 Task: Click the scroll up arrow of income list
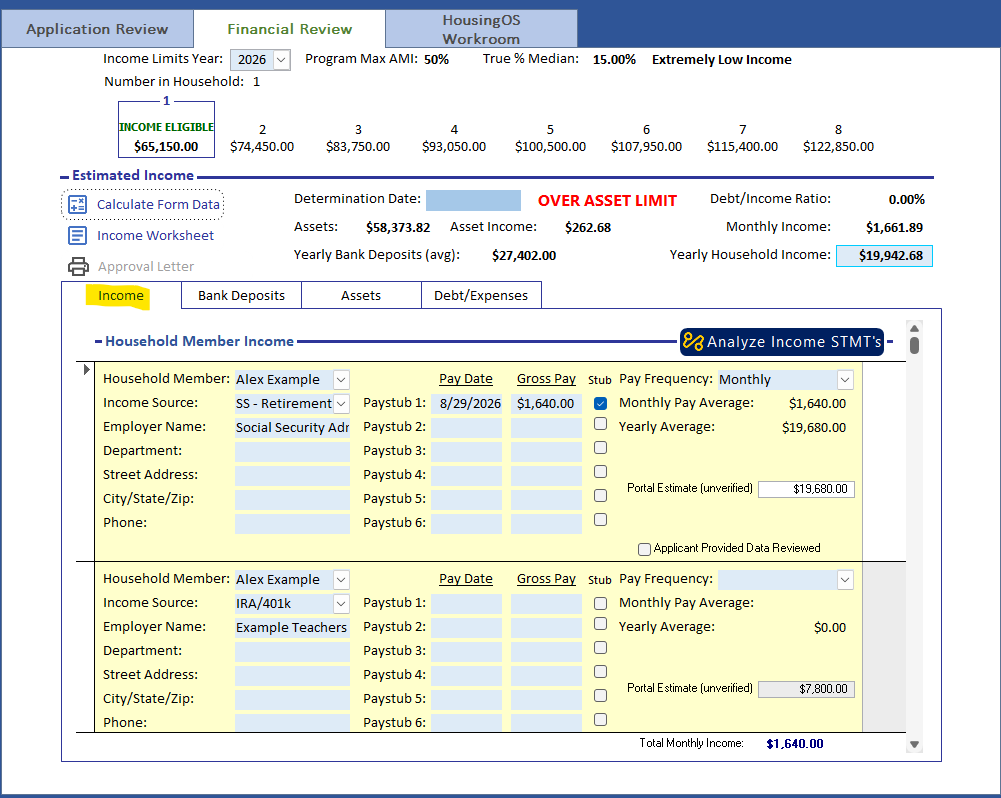(914, 328)
